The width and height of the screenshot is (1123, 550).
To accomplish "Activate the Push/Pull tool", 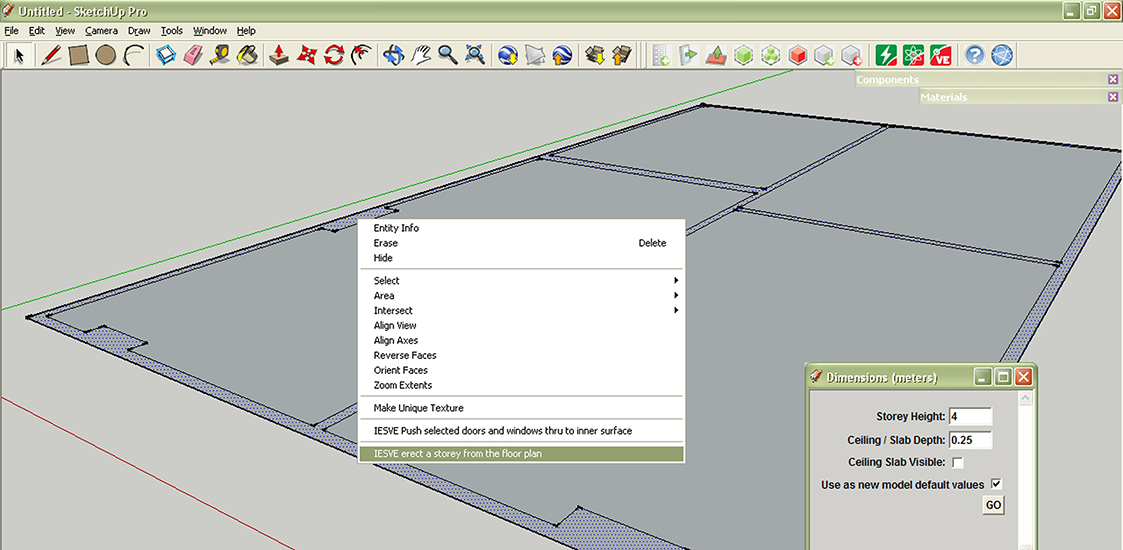I will pos(279,55).
